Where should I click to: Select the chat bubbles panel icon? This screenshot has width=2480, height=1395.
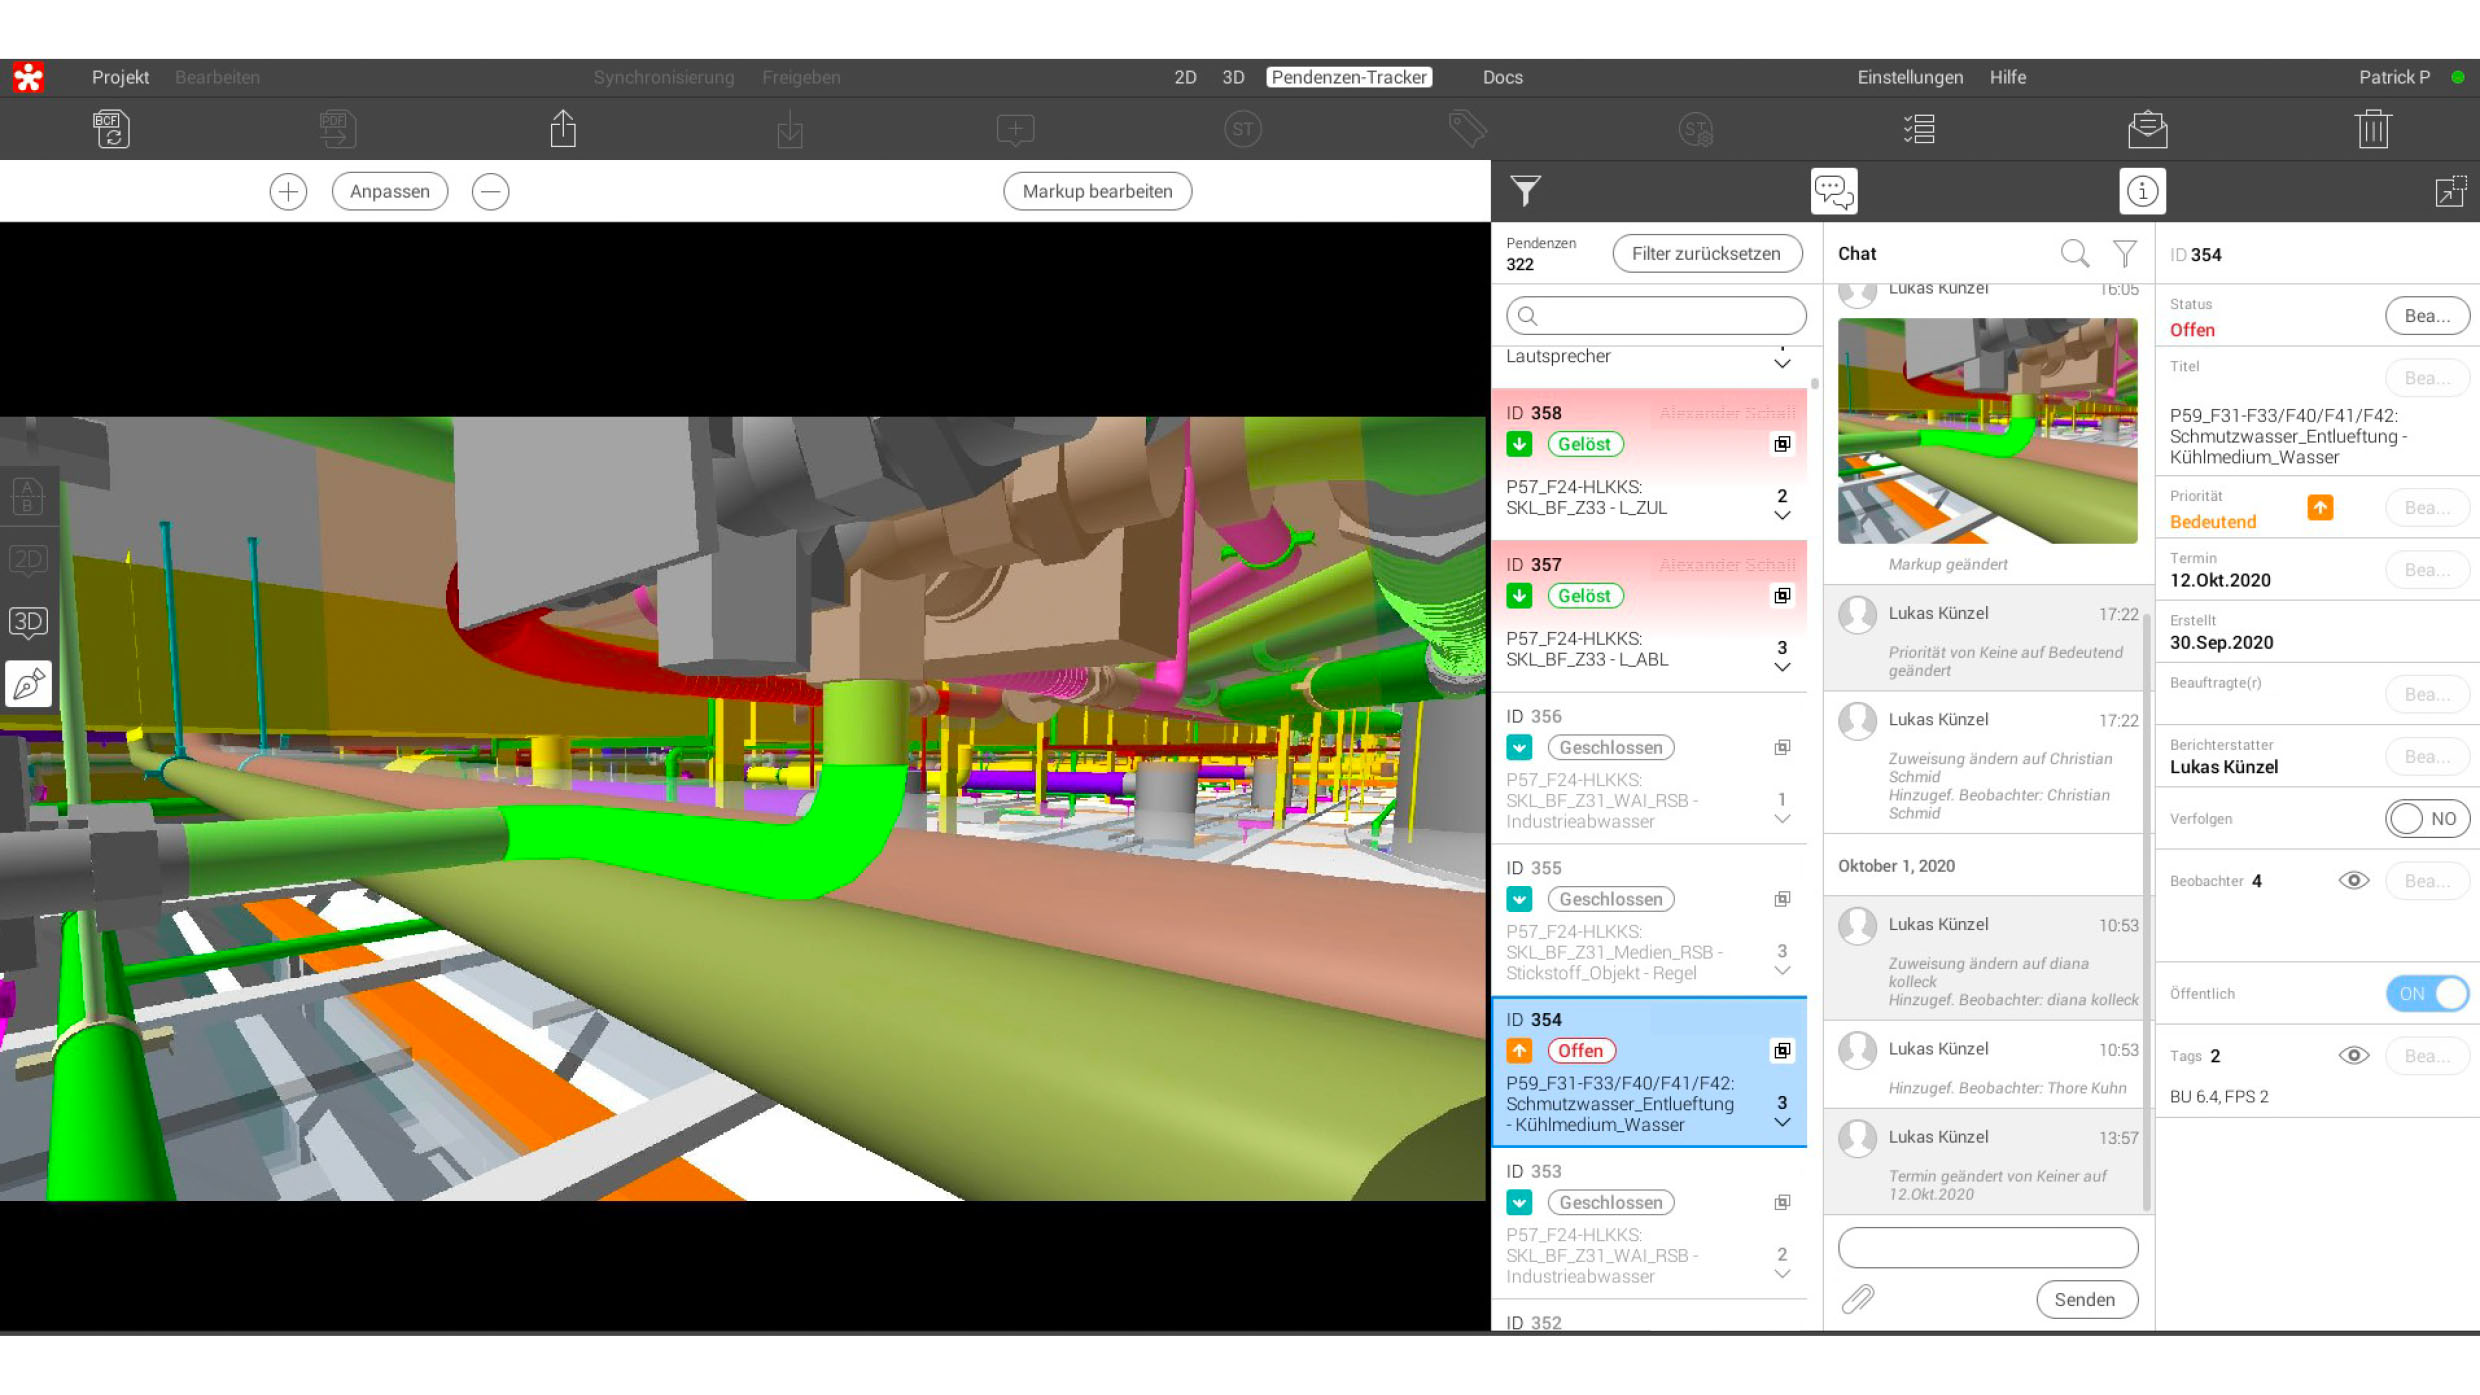coord(1834,190)
